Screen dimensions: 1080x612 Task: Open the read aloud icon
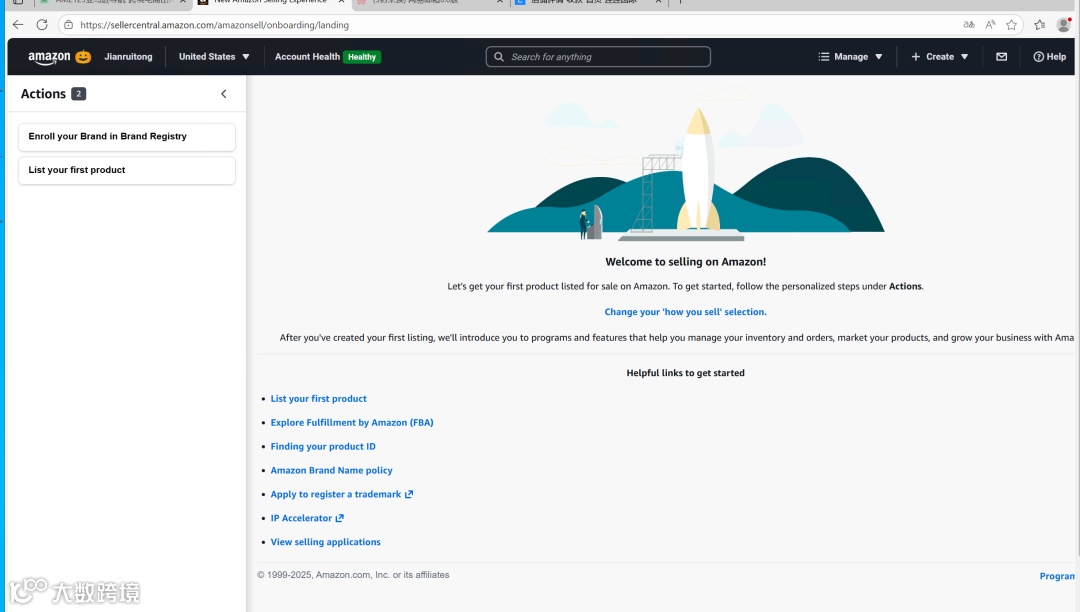[x=990, y=25]
